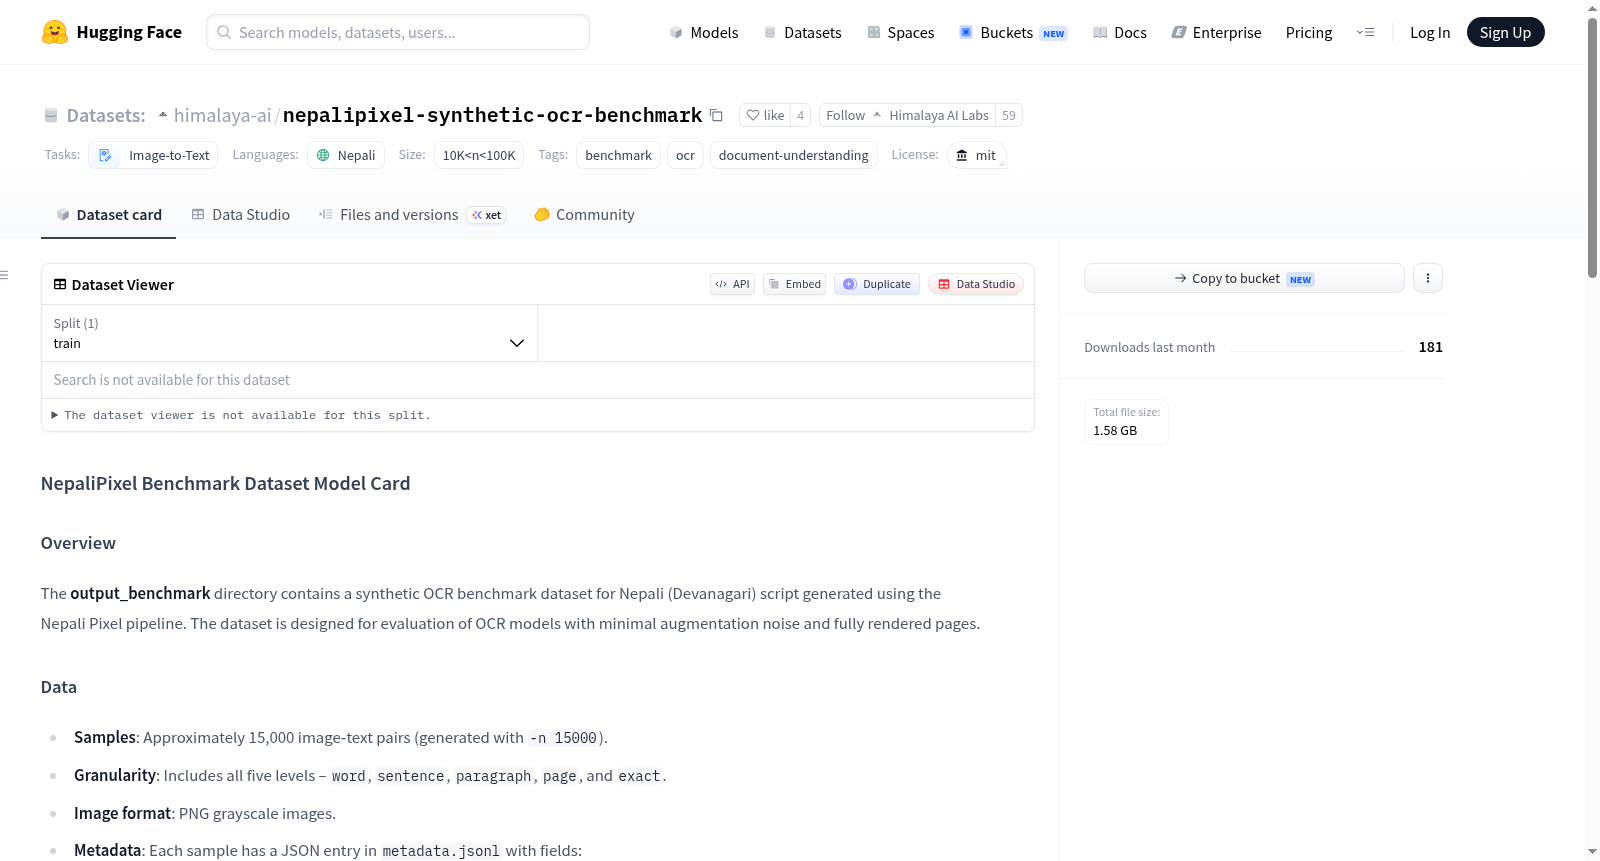Switch to the Data Studio tab
Image resolution: width=1600 pixels, height=861 pixels.
pyautogui.click(x=240, y=214)
